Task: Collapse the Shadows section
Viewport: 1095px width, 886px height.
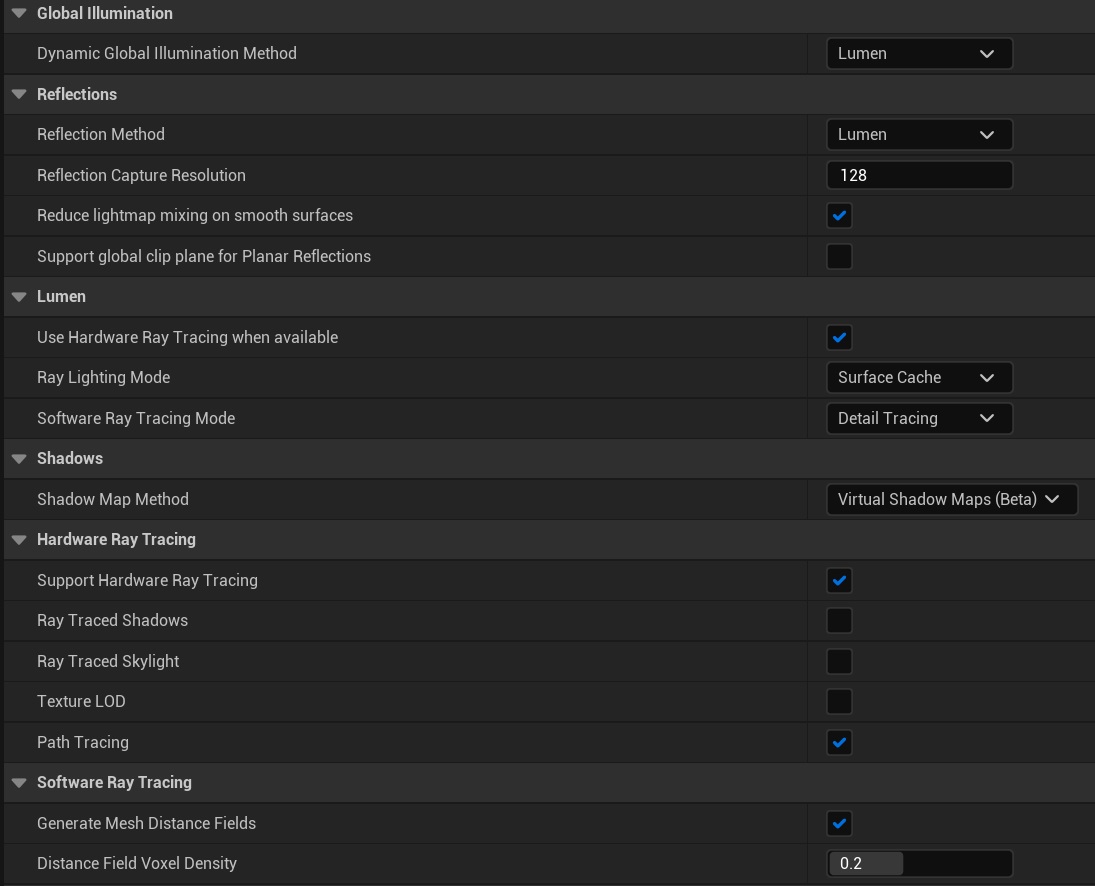Action: [x=19, y=459]
